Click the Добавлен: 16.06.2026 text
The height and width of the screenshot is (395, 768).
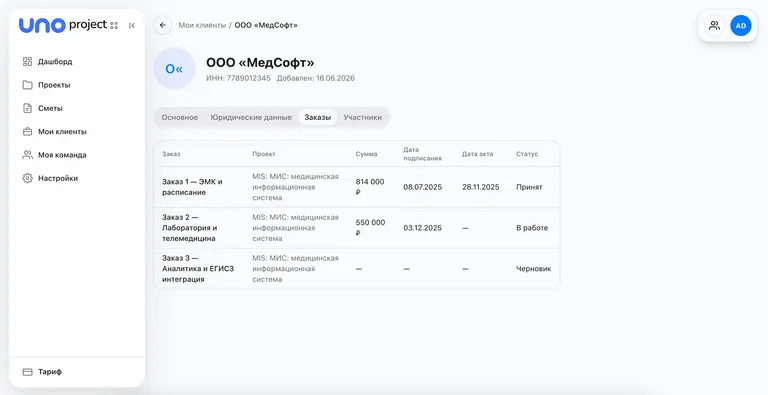pyautogui.click(x=315, y=78)
